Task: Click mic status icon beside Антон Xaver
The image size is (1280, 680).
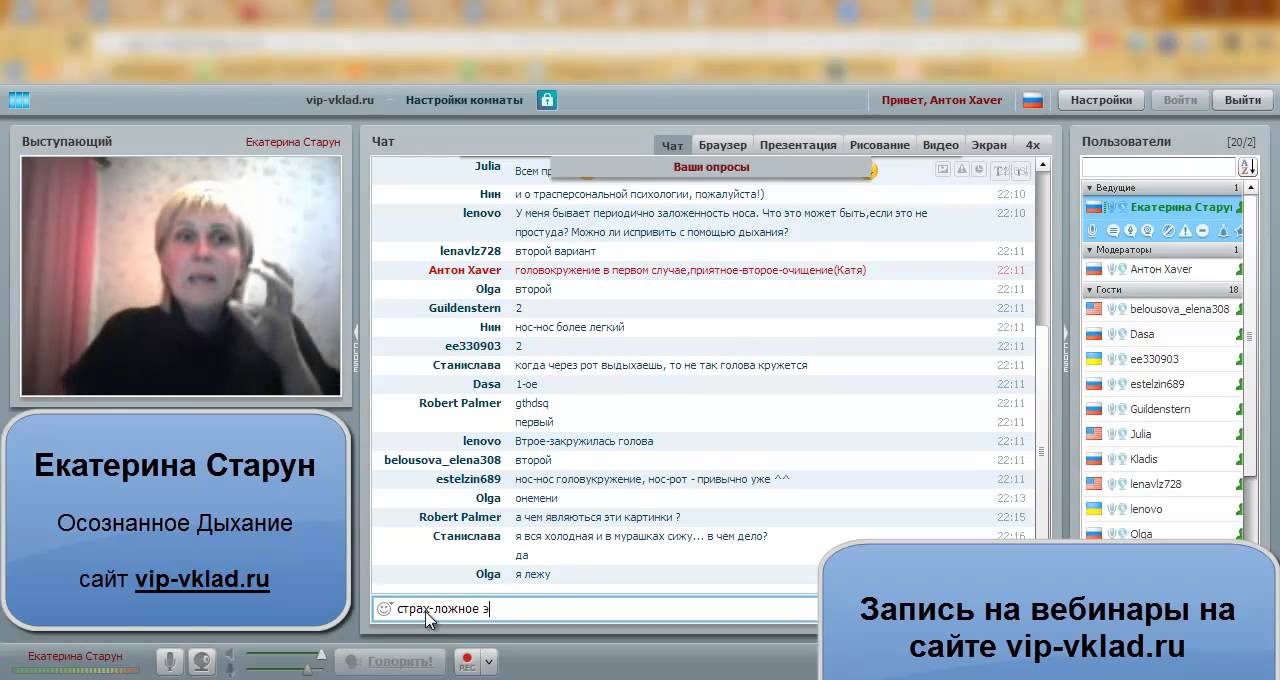Action: 1111,269
